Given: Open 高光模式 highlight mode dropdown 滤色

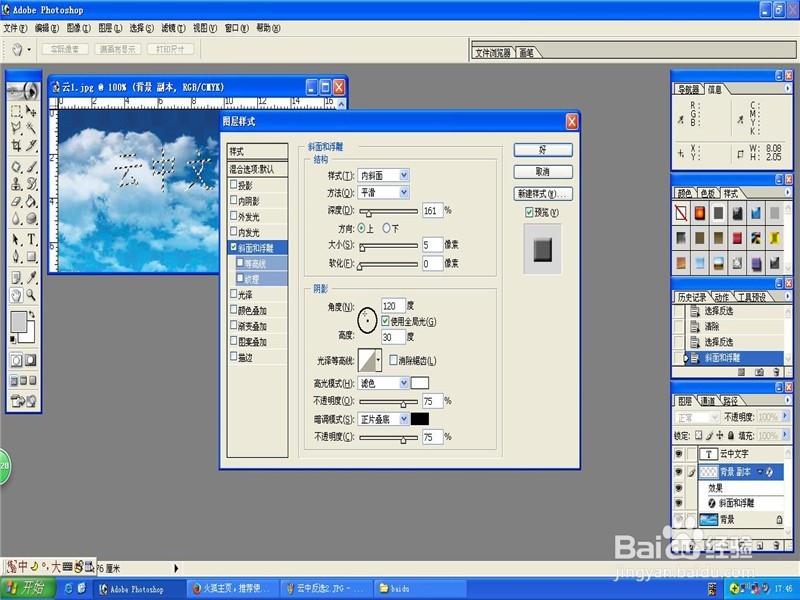Looking at the screenshot, I should 383,383.
